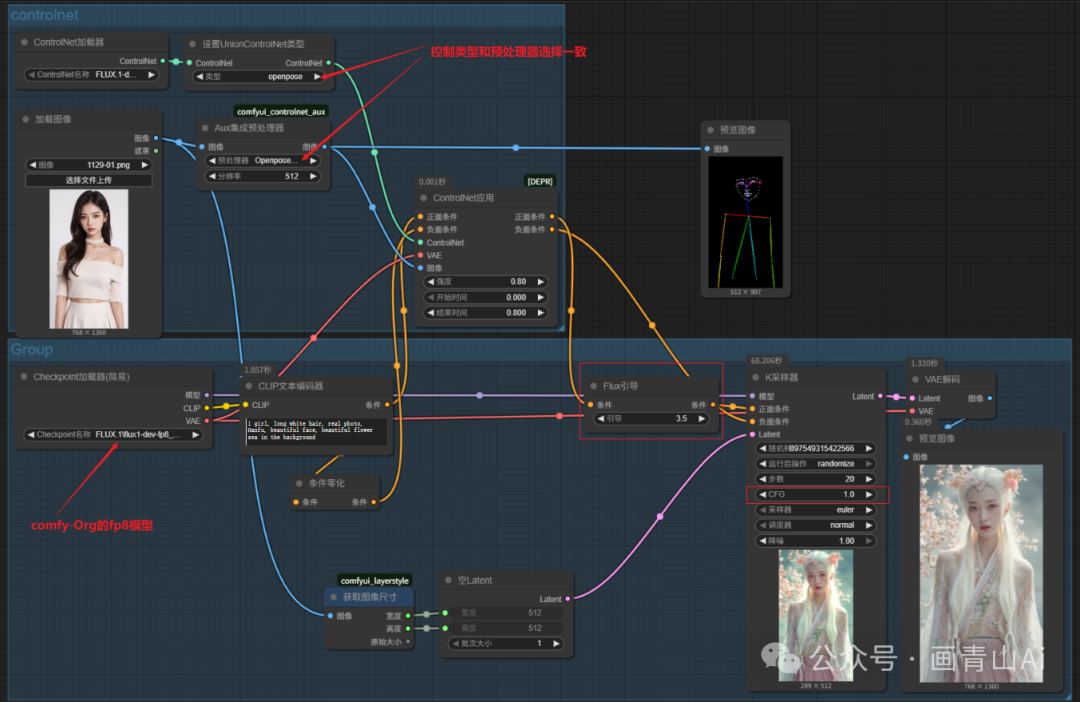Image resolution: width=1080 pixels, height=702 pixels.
Task: Open the 调度器 normal dropdown
Action: pyautogui.click(x=816, y=525)
